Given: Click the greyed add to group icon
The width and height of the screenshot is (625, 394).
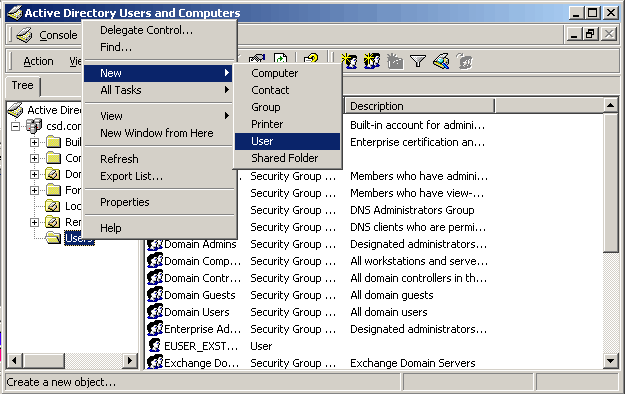Looking at the screenshot, I should [464, 61].
